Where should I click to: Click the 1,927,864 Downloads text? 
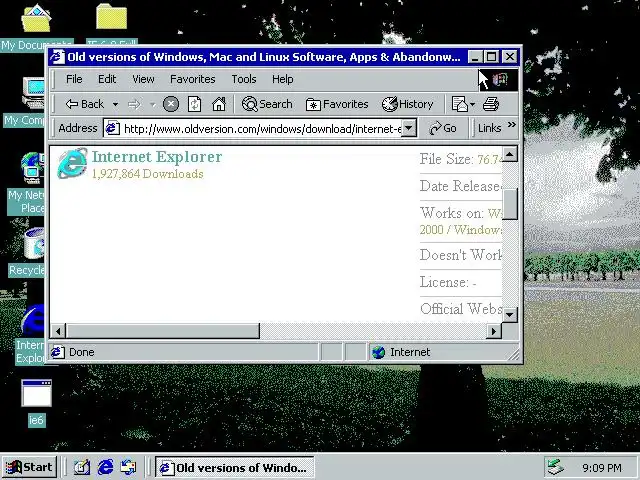tap(147, 174)
